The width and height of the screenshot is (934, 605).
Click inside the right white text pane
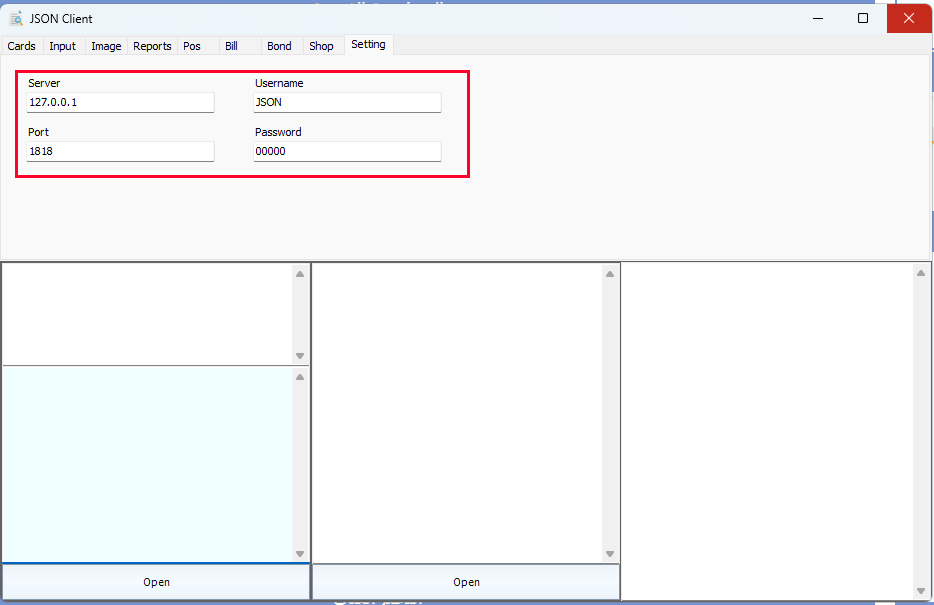pos(767,431)
